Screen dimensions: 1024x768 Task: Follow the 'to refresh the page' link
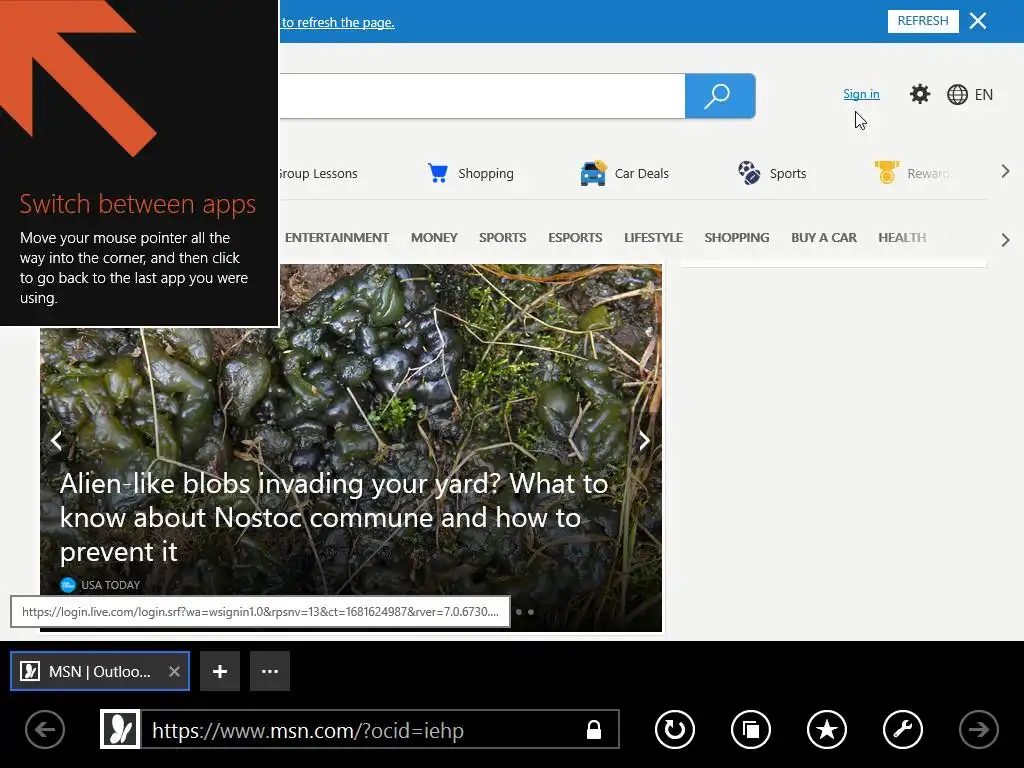(338, 22)
